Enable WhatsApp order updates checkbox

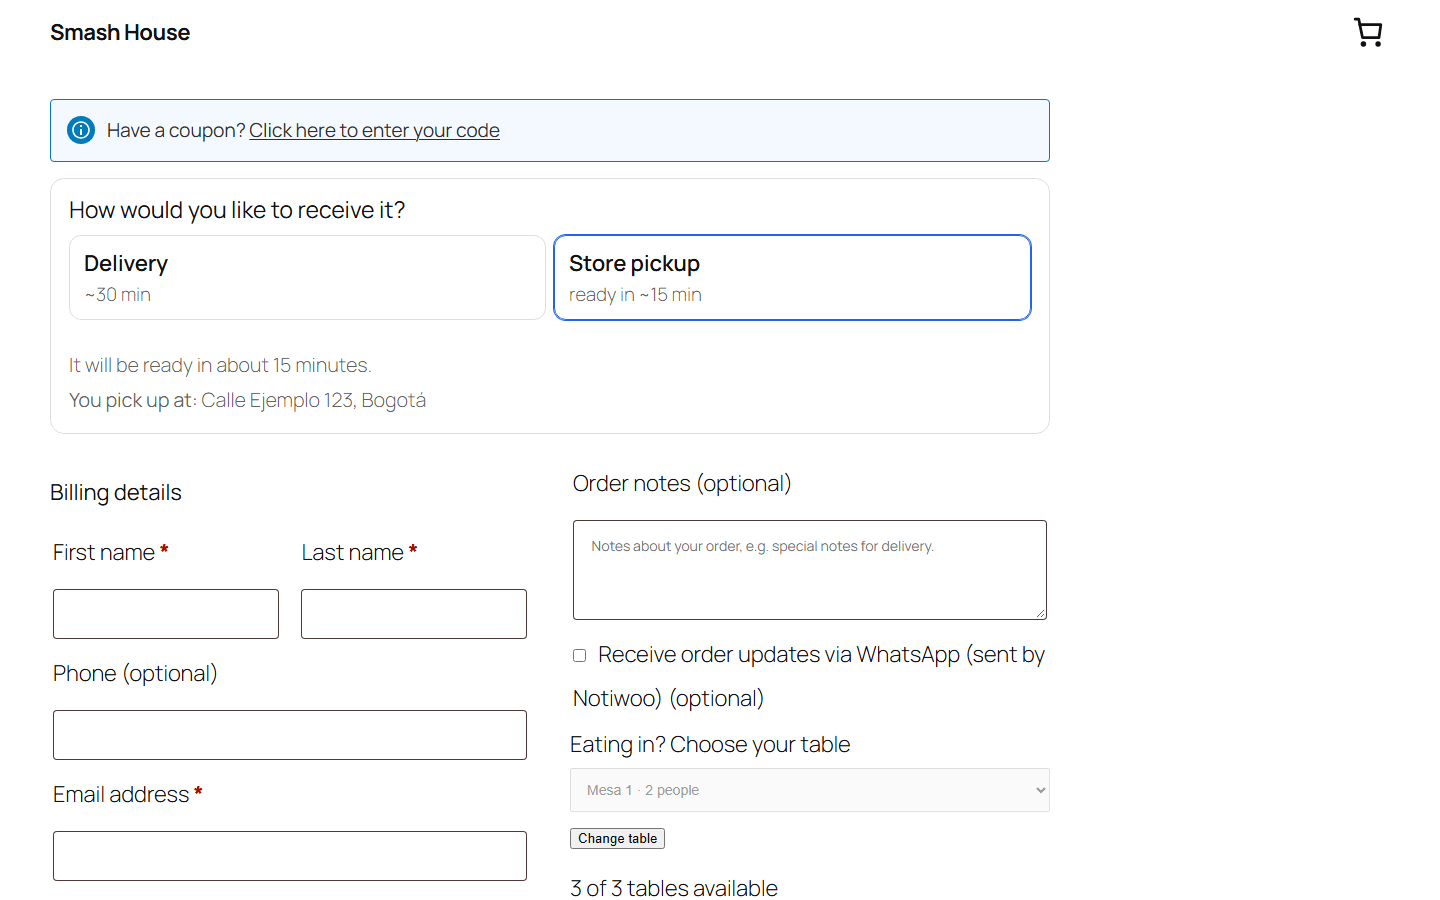(x=579, y=656)
